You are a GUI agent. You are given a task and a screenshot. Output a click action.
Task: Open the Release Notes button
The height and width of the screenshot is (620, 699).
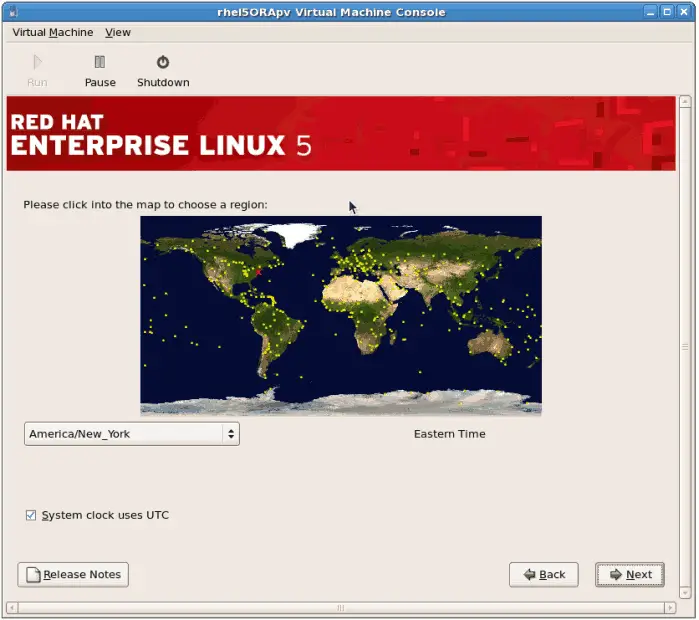tap(73, 575)
